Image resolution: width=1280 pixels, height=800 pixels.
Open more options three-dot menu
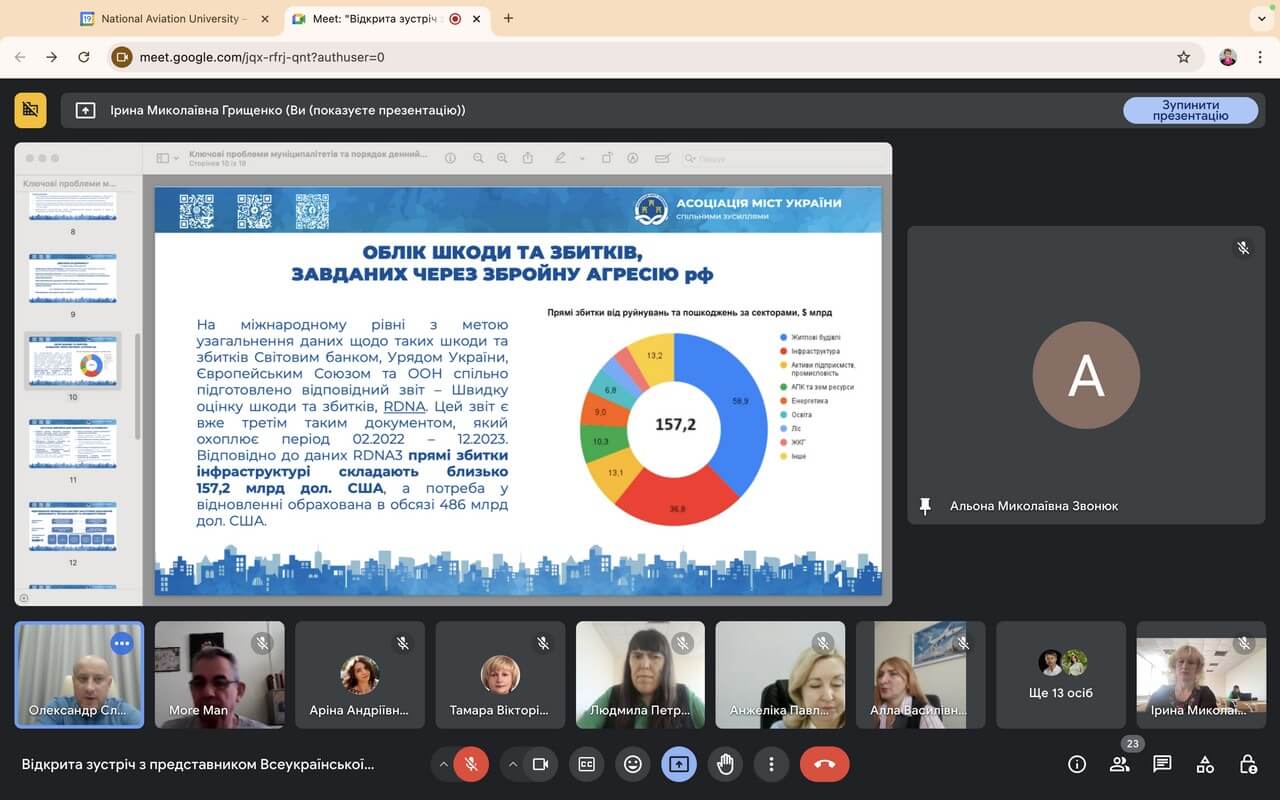(x=771, y=764)
